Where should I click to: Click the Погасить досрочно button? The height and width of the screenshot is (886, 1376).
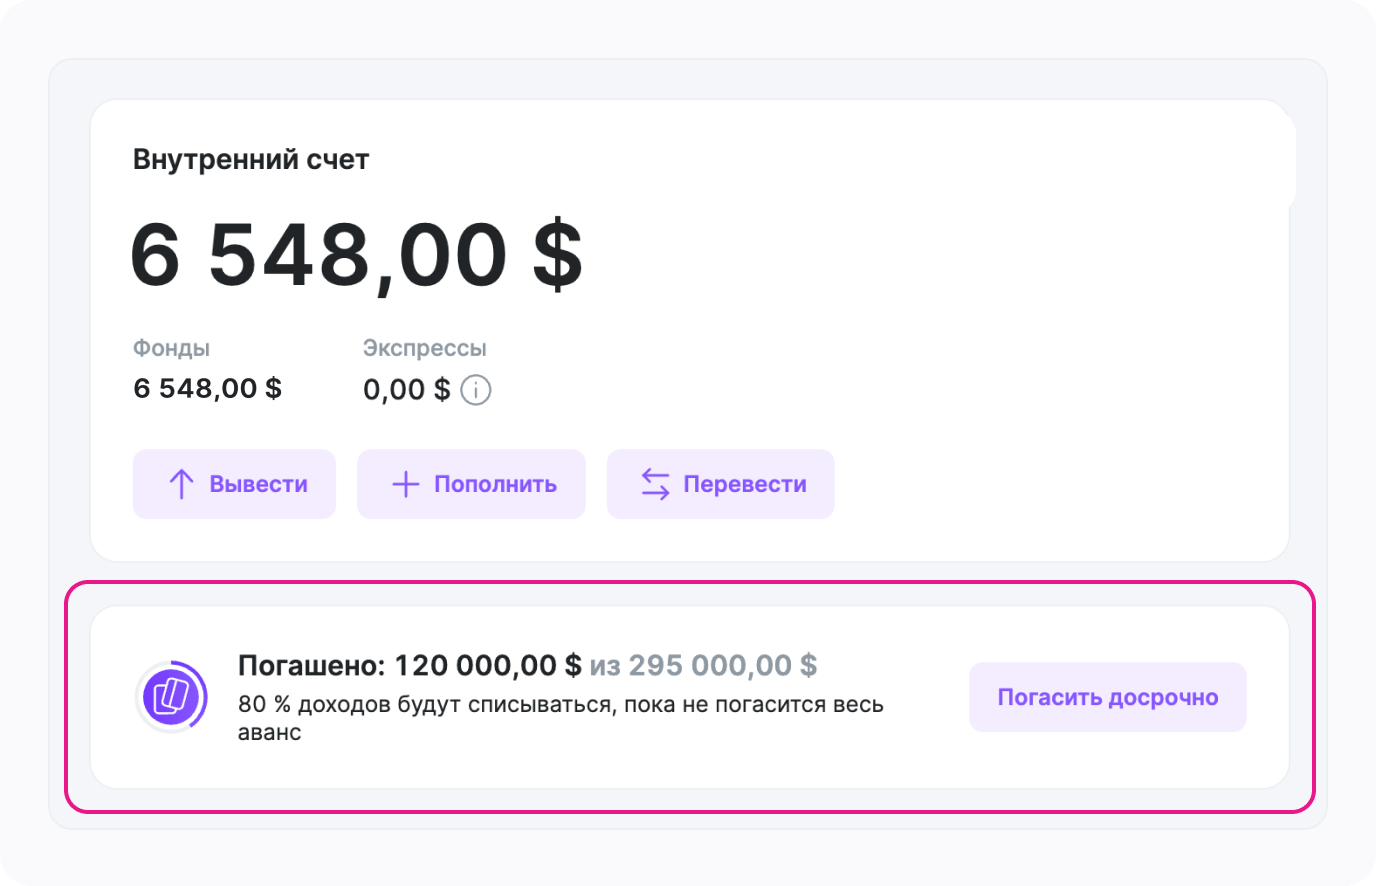coord(1107,697)
